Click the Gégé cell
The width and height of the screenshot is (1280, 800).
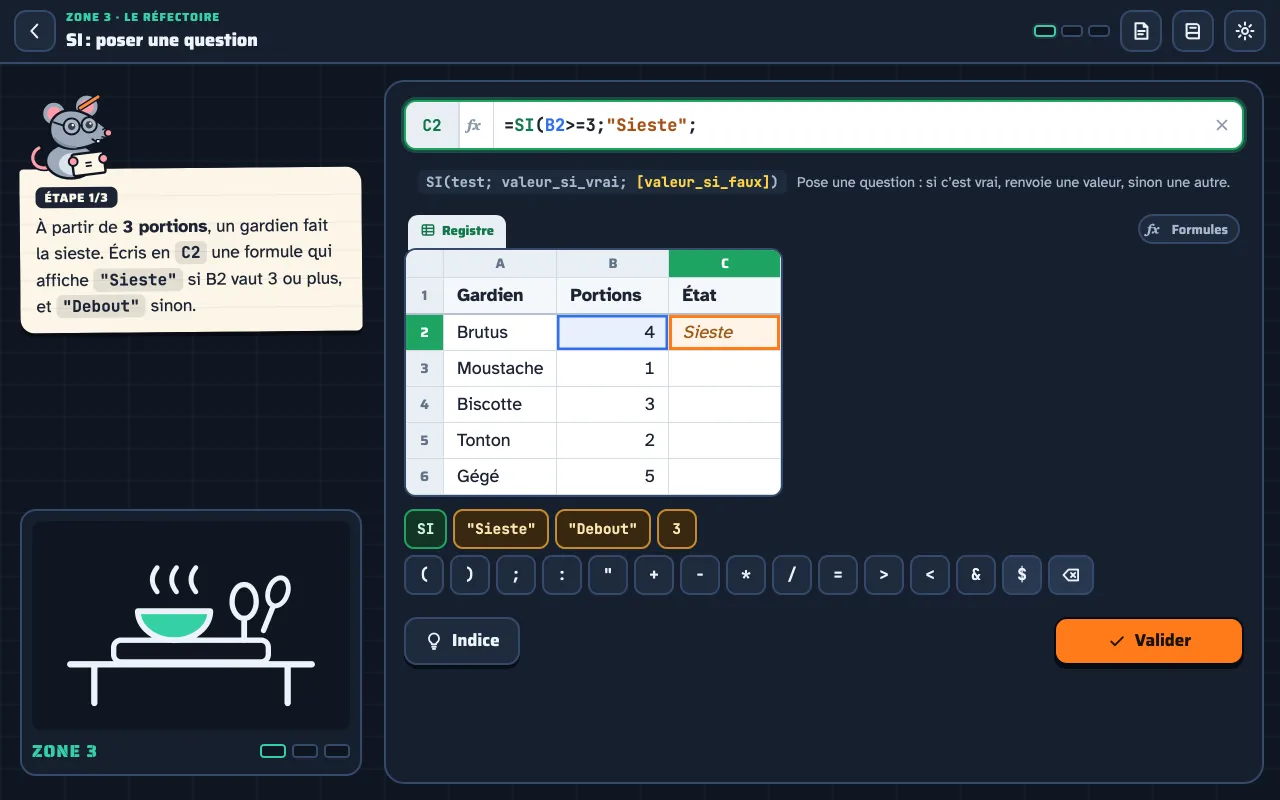(x=500, y=476)
